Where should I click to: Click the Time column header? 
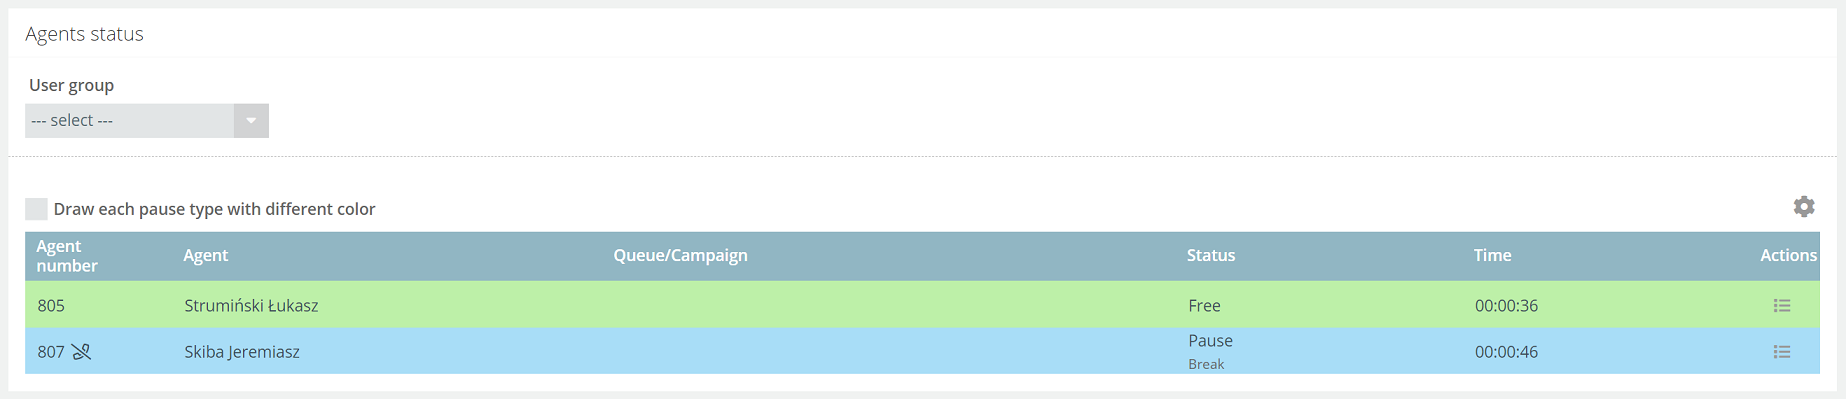point(1492,255)
